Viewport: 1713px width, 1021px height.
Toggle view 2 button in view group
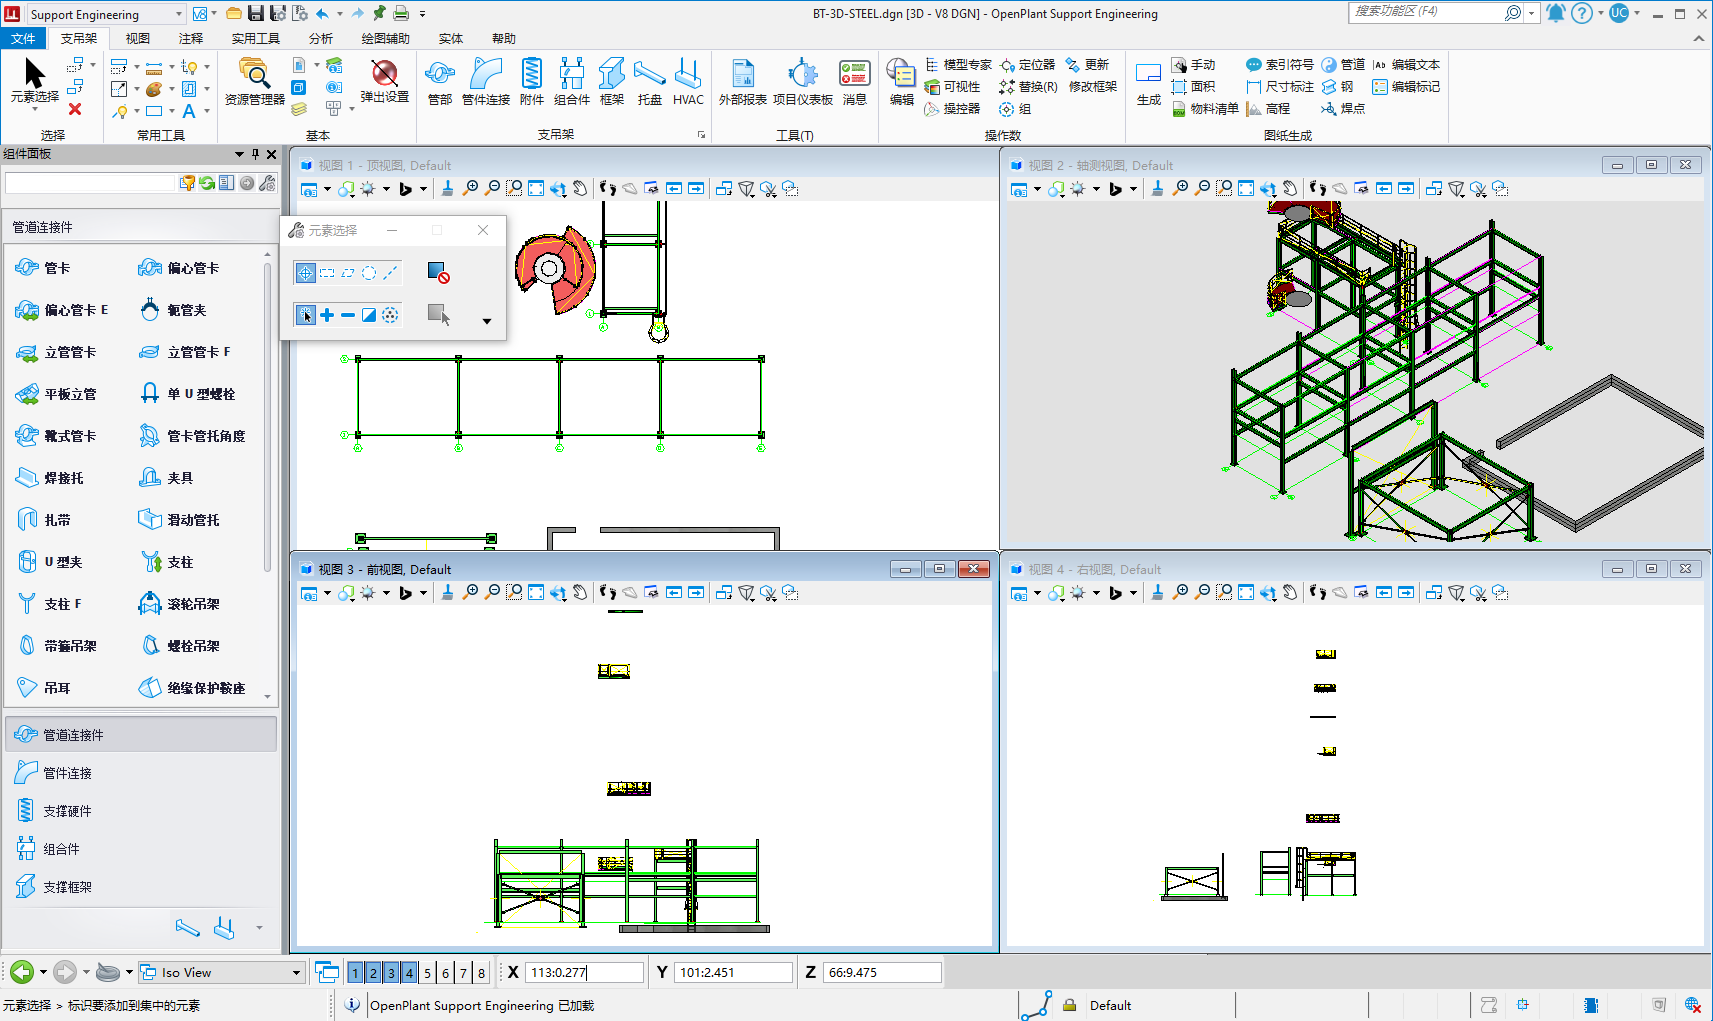click(373, 972)
